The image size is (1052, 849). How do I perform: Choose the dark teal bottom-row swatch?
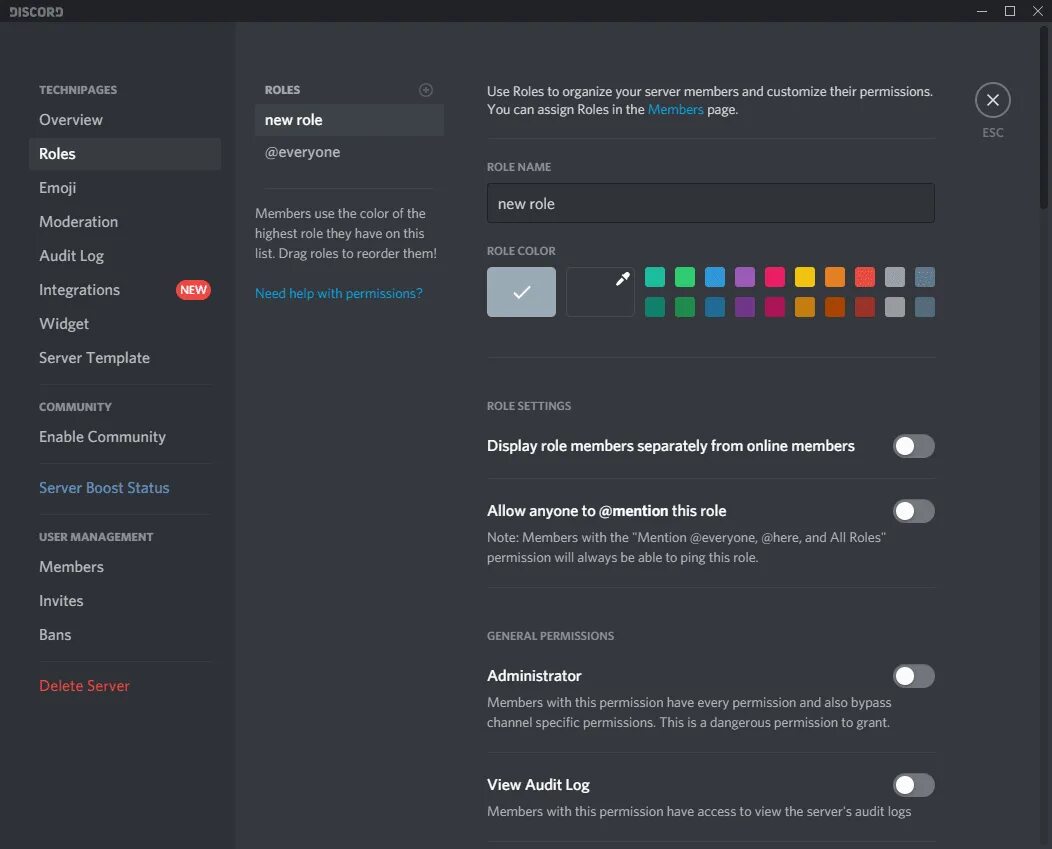click(655, 307)
